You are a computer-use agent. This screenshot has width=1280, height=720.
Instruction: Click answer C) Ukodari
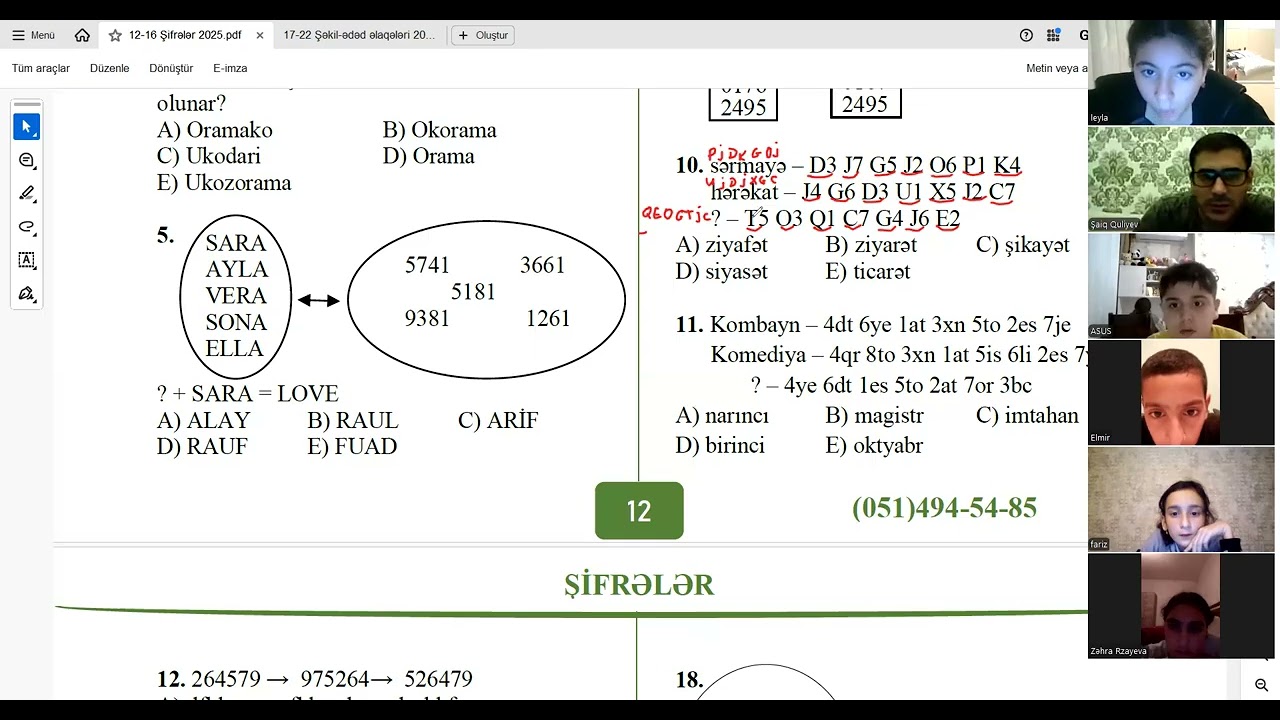point(208,156)
